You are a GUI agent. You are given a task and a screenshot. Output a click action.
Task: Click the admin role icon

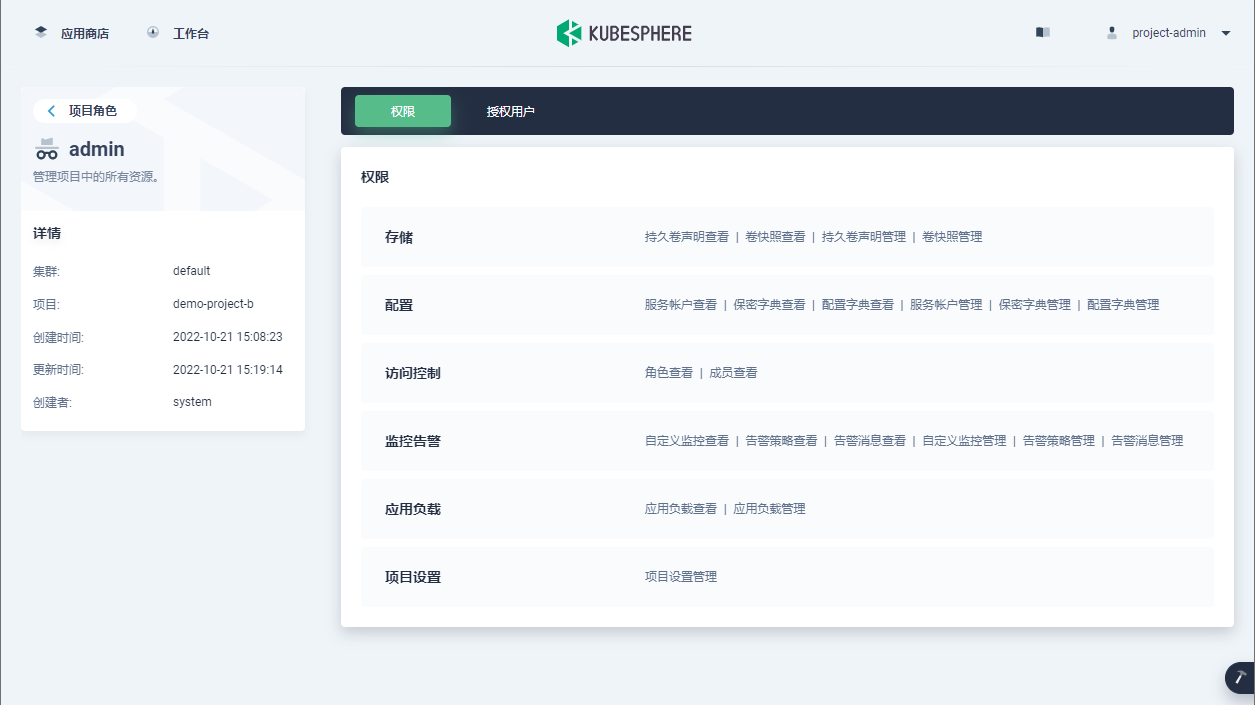(x=47, y=149)
